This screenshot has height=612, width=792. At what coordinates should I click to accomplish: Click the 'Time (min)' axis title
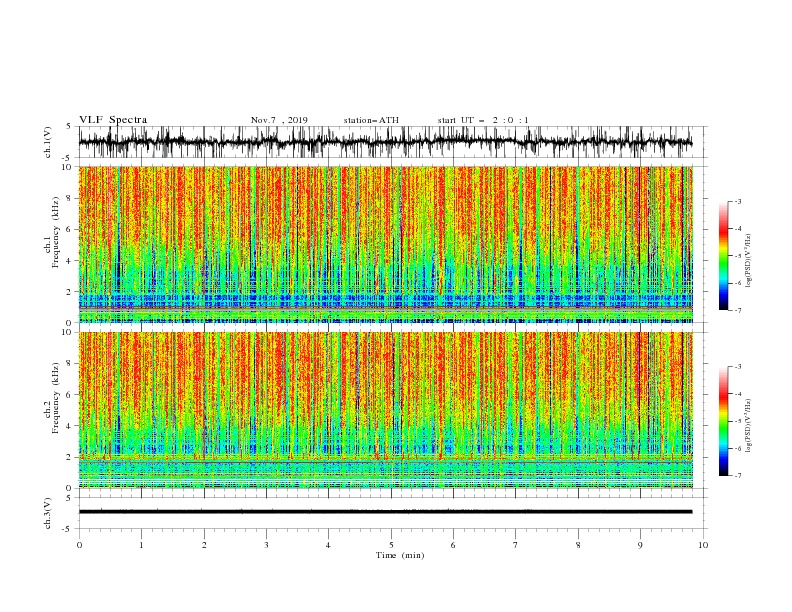pyautogui.click(x=400, y=555)
